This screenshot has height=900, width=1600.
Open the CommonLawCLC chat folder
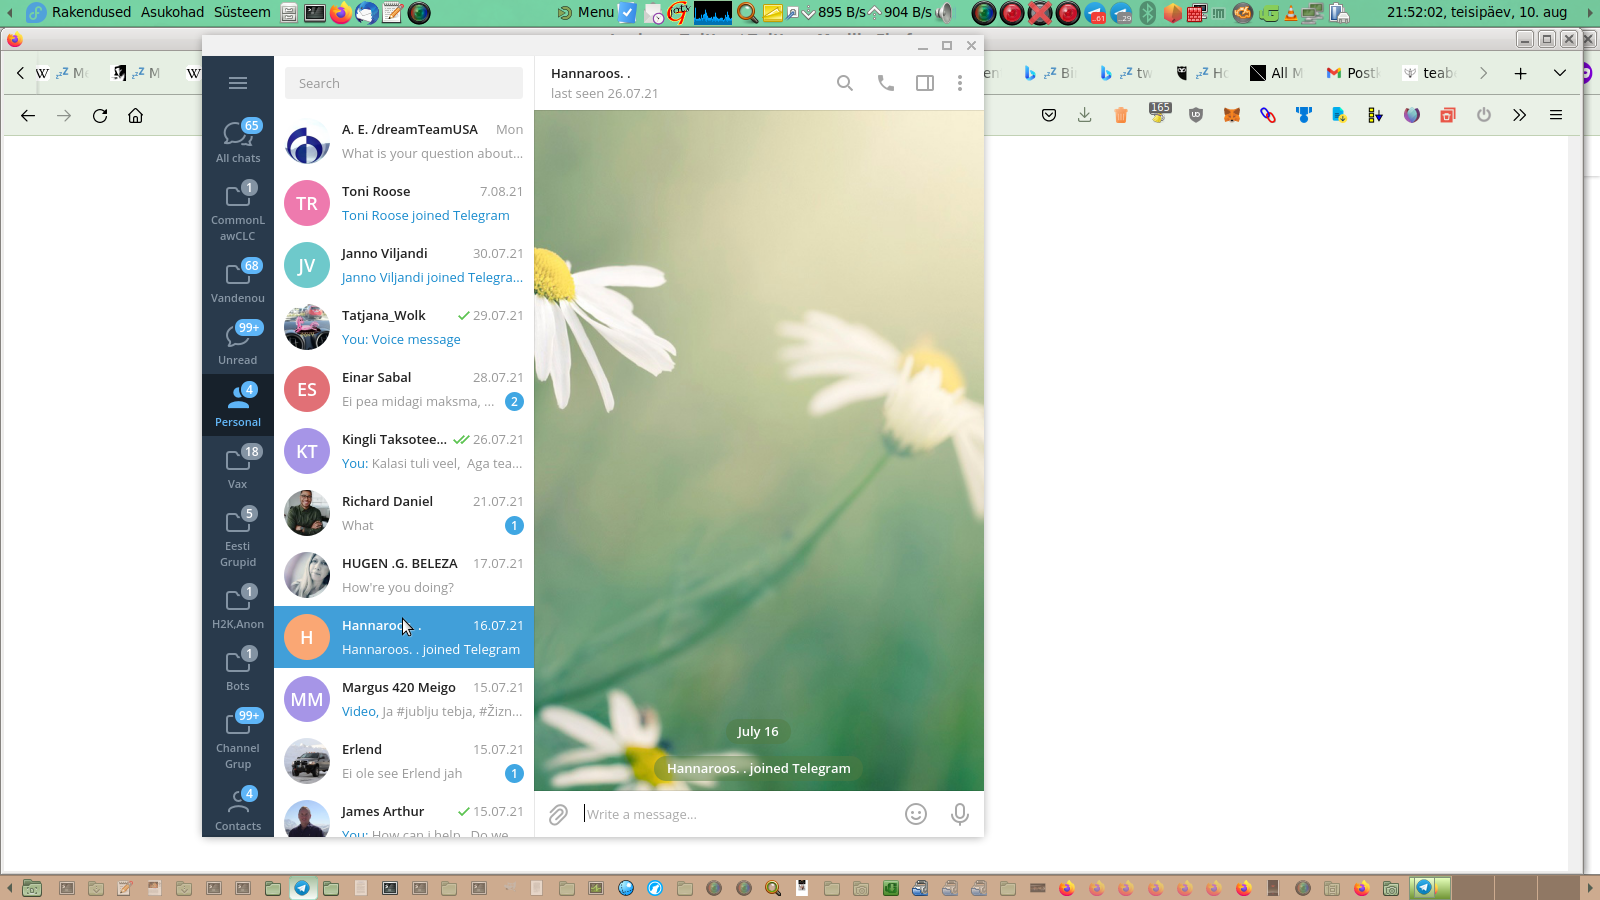click(238, 211)
